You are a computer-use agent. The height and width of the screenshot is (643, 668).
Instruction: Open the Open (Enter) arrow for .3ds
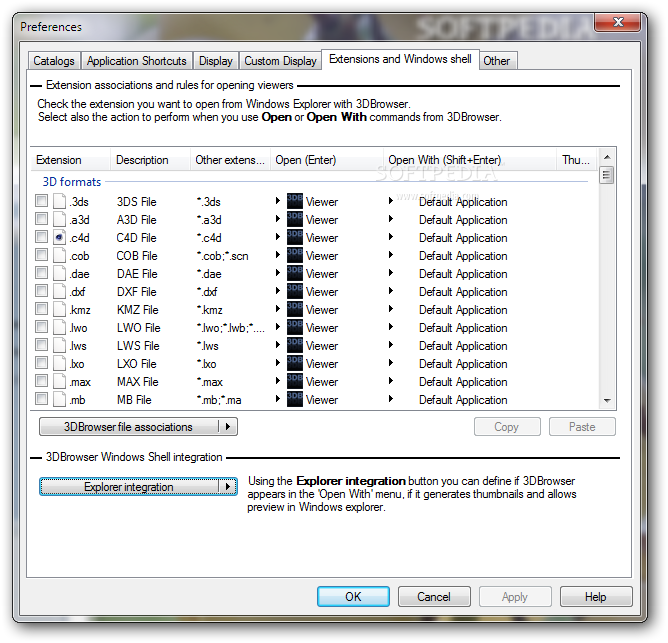(x=278, y=200)
